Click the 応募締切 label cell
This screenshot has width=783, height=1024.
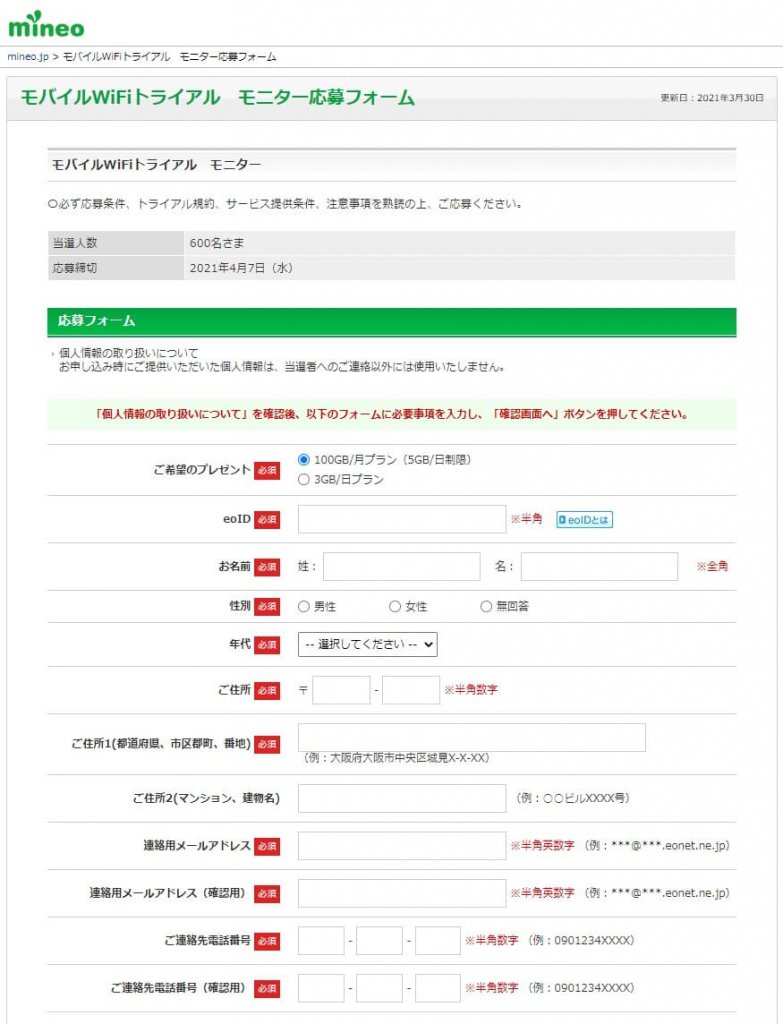click(116, 268)
